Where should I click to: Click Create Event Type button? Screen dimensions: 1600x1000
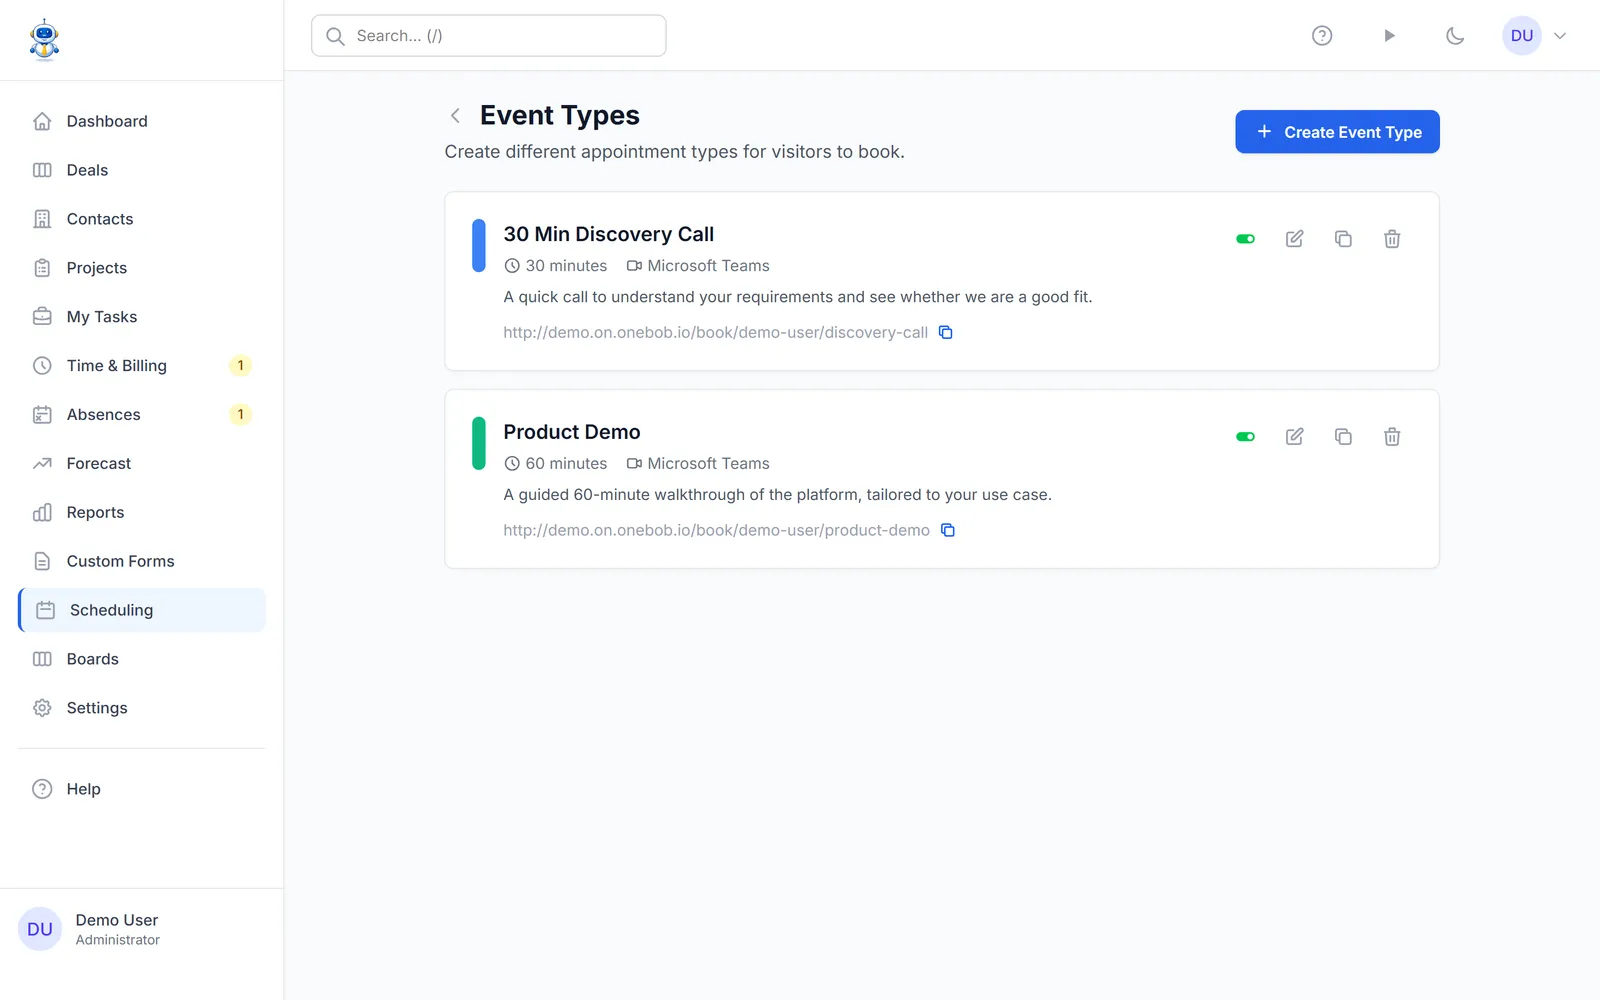[x=1337, y=132]
